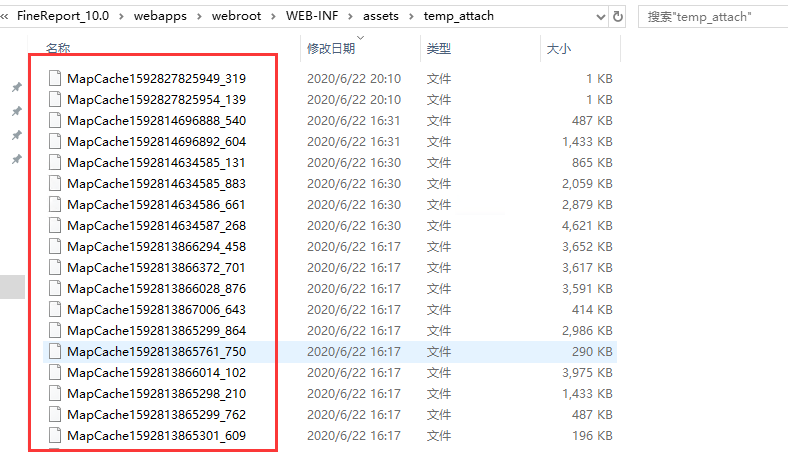Select the file icon of MapCache1592814634586_661
The image size is (788, 466).
click(x=55, y=205)
